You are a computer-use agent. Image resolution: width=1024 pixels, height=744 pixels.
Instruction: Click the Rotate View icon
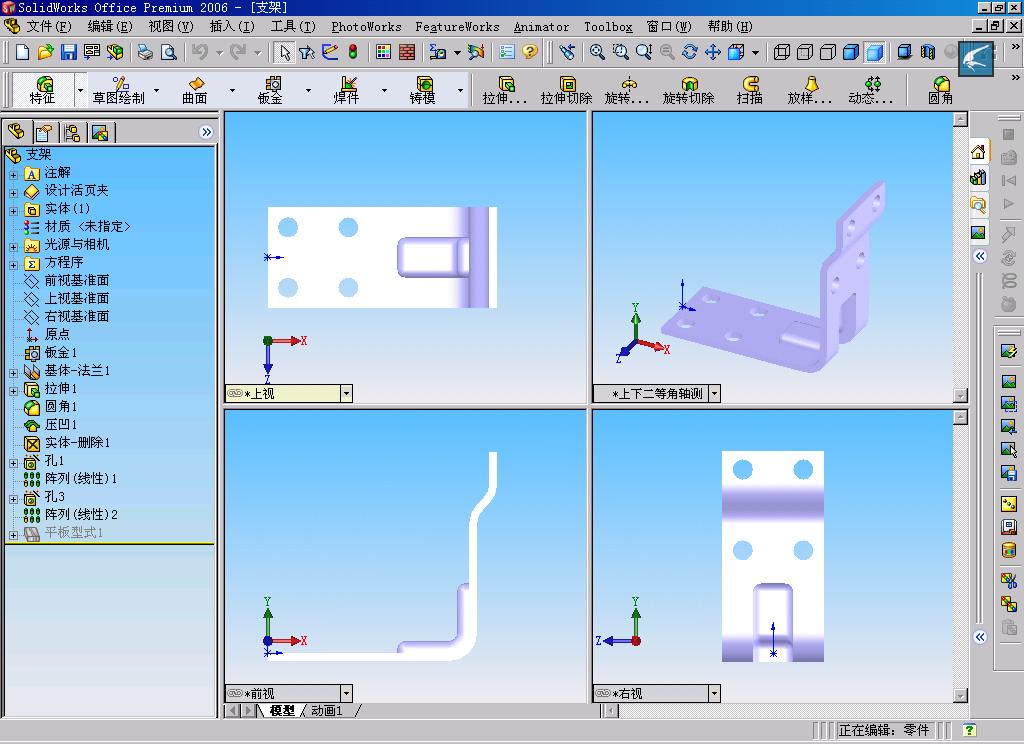pos(690,52)
